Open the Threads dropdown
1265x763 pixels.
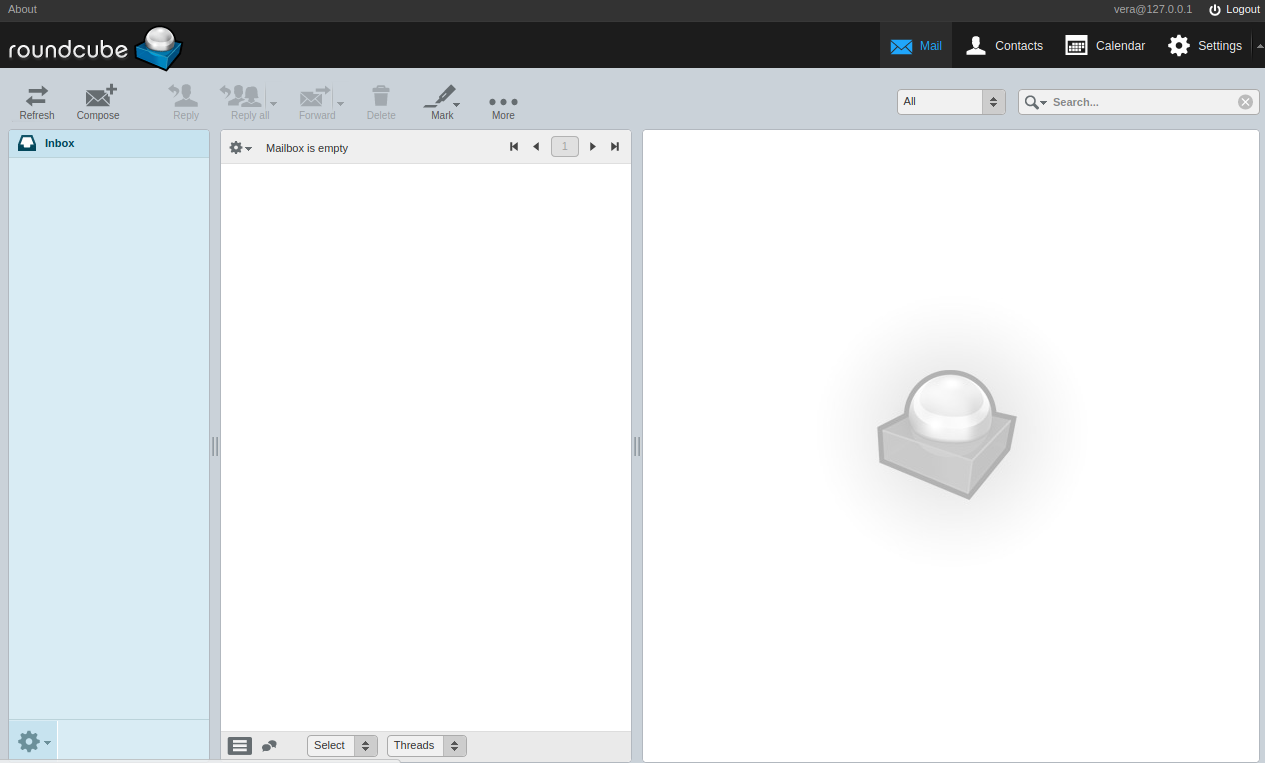click(x=427, y=746)
